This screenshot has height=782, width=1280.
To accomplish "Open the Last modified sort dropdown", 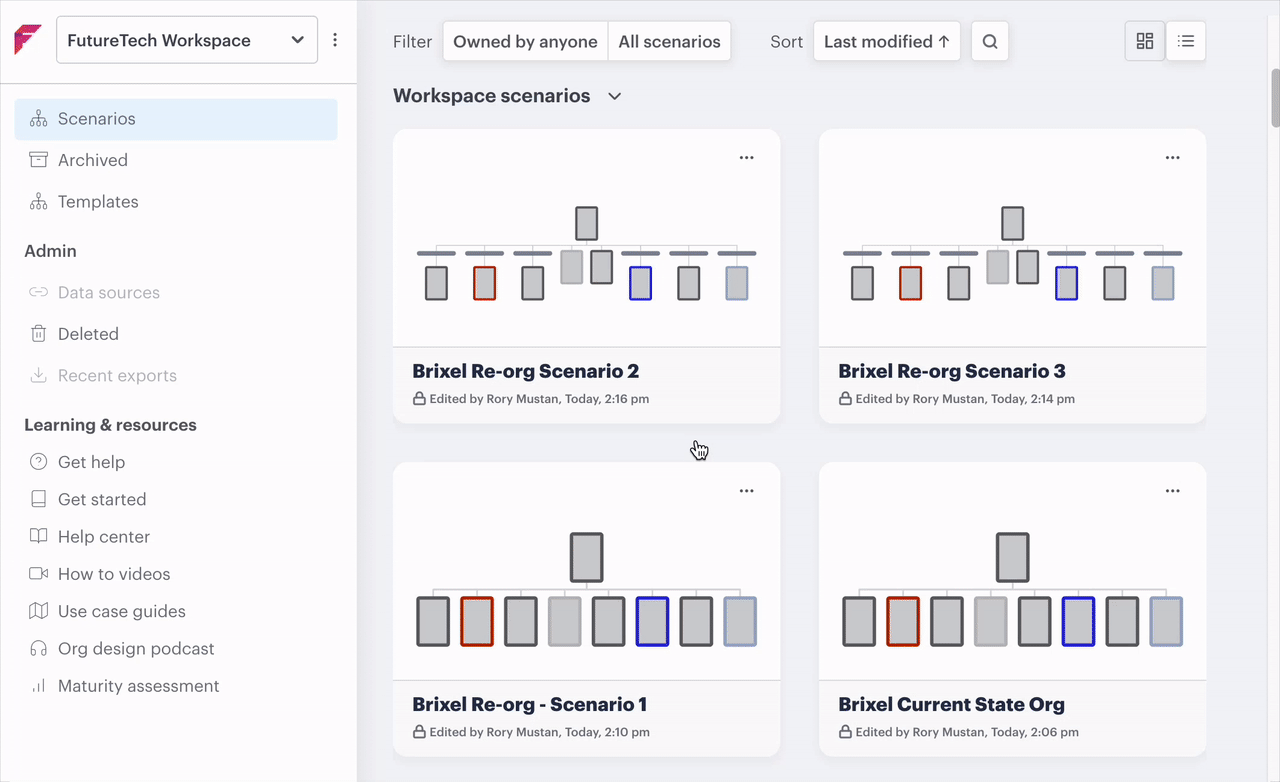I will tap(886, 42).
